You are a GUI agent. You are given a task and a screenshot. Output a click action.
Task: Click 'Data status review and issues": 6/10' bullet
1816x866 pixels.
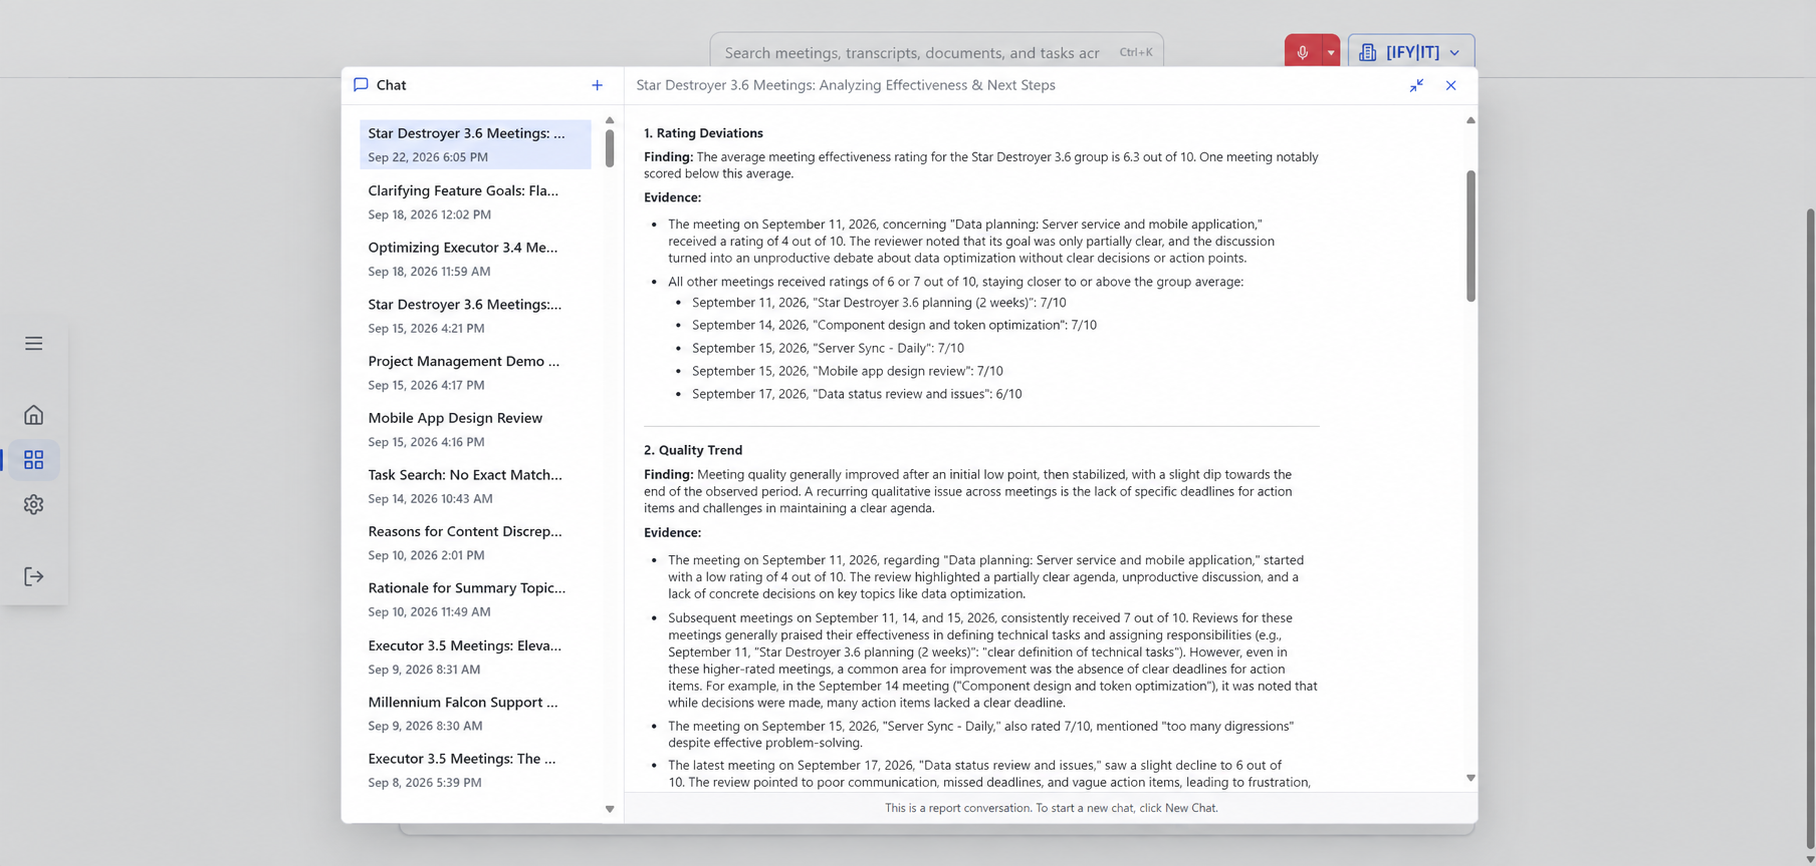857,394
